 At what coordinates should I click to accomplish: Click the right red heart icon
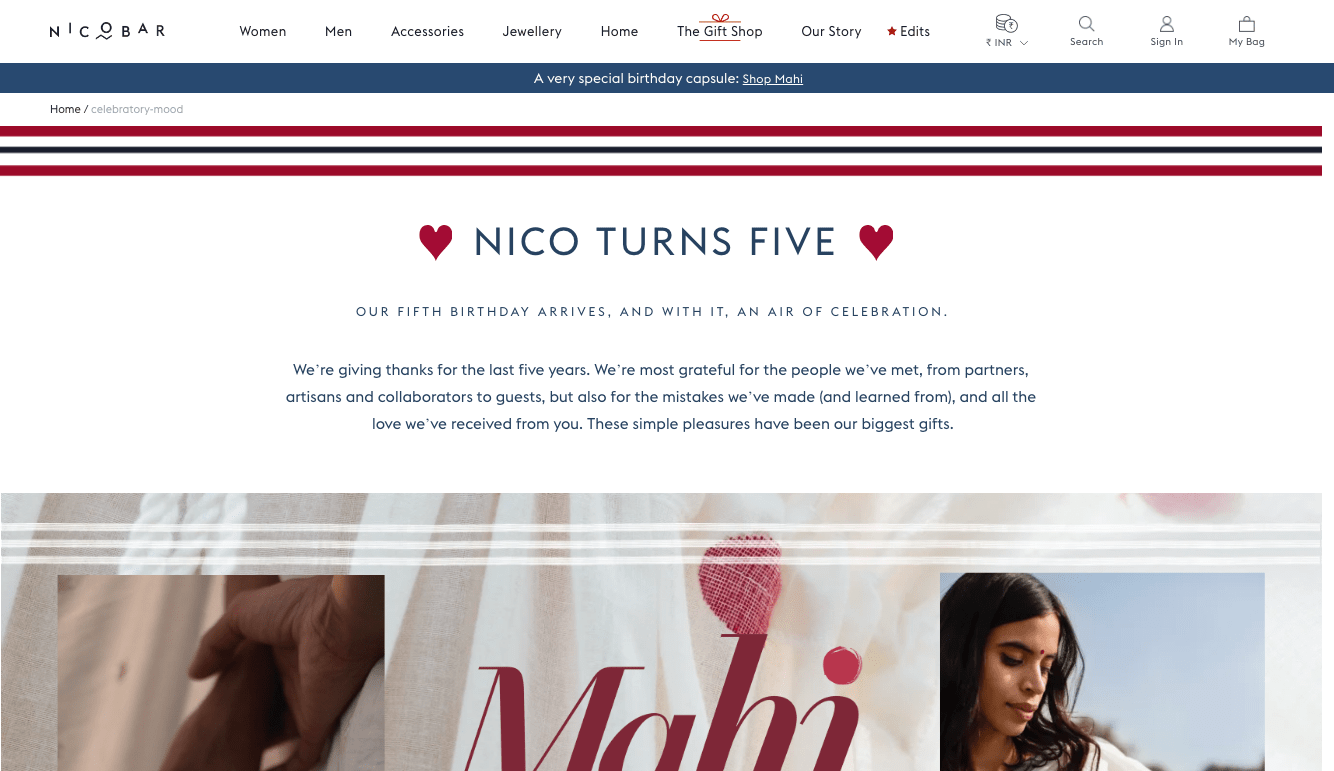876,242
